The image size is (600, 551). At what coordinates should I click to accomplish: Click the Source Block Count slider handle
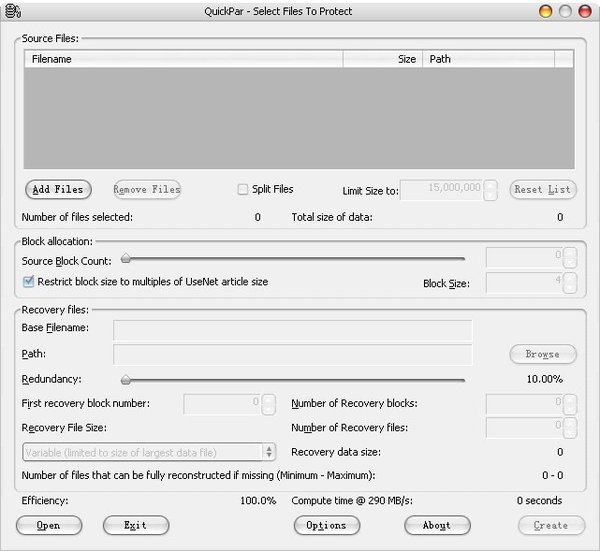pyautogui.click(x=126, y=259)
